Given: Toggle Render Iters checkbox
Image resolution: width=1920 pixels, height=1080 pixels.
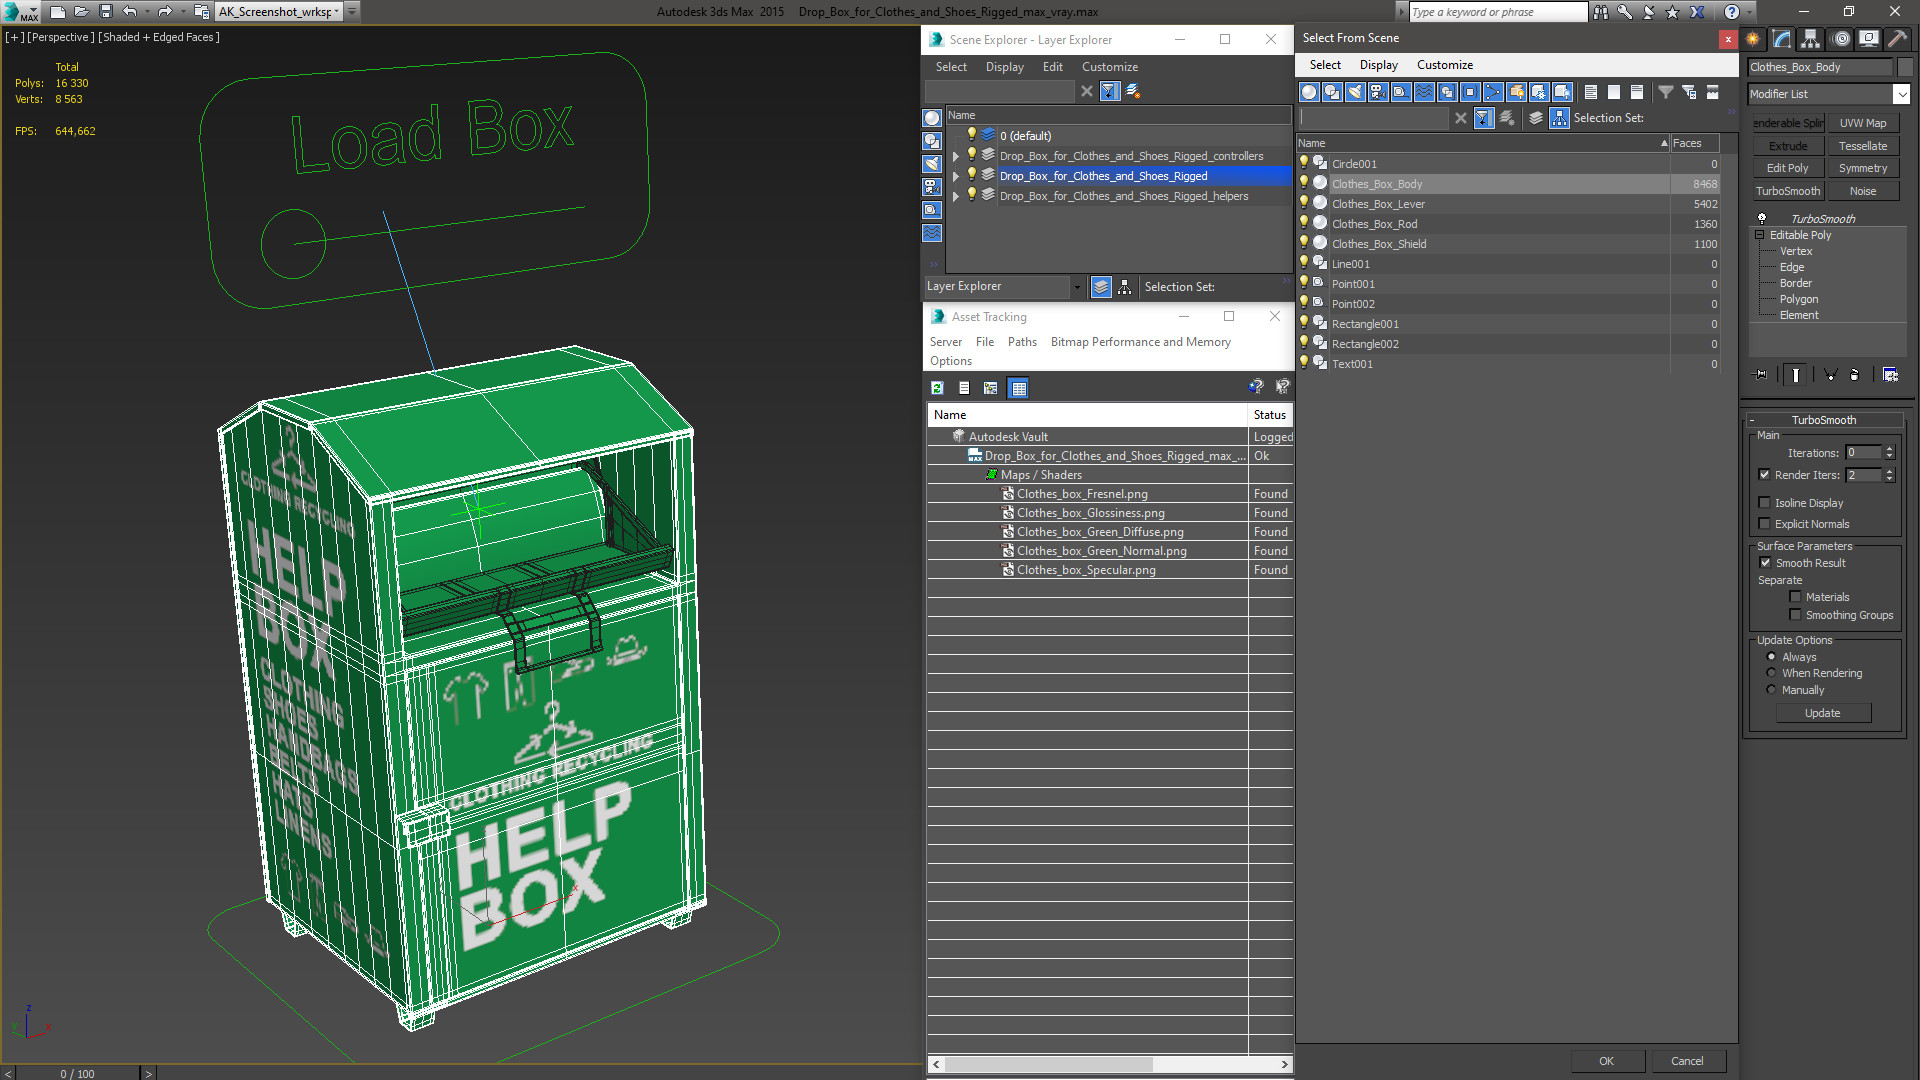Looking at the screenshot, I should pyautogui.click(x=1765, y=475).
